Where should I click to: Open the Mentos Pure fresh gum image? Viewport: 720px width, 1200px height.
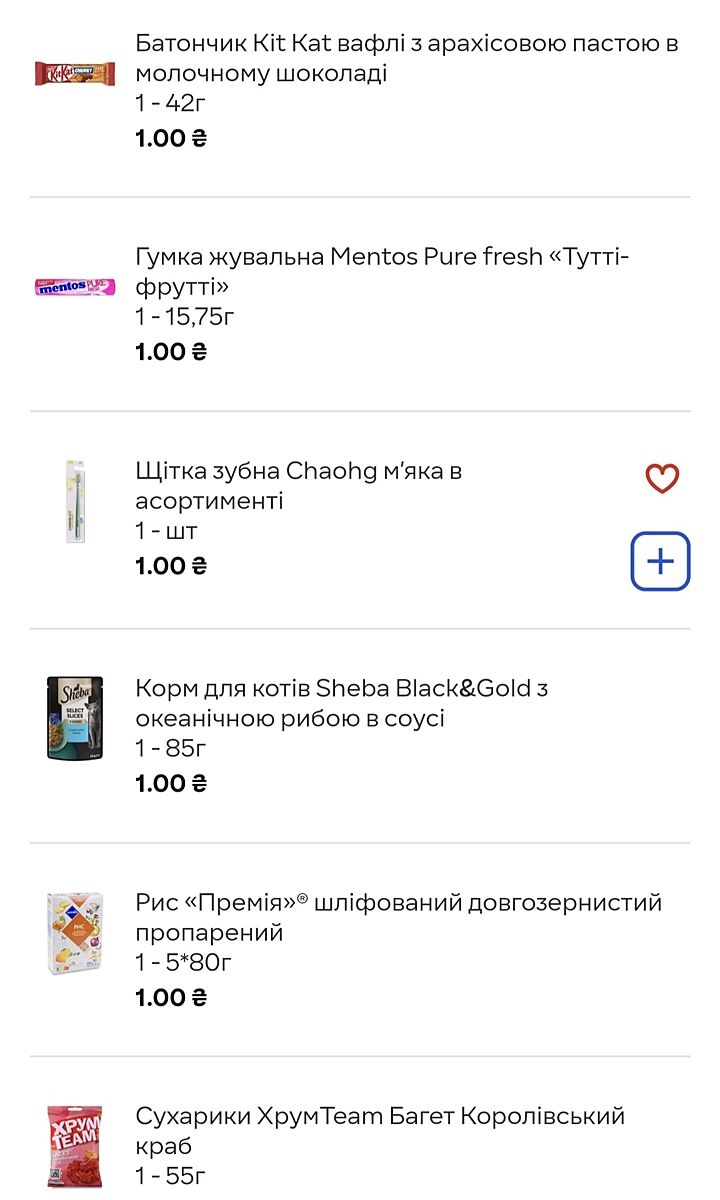(75, 287)
